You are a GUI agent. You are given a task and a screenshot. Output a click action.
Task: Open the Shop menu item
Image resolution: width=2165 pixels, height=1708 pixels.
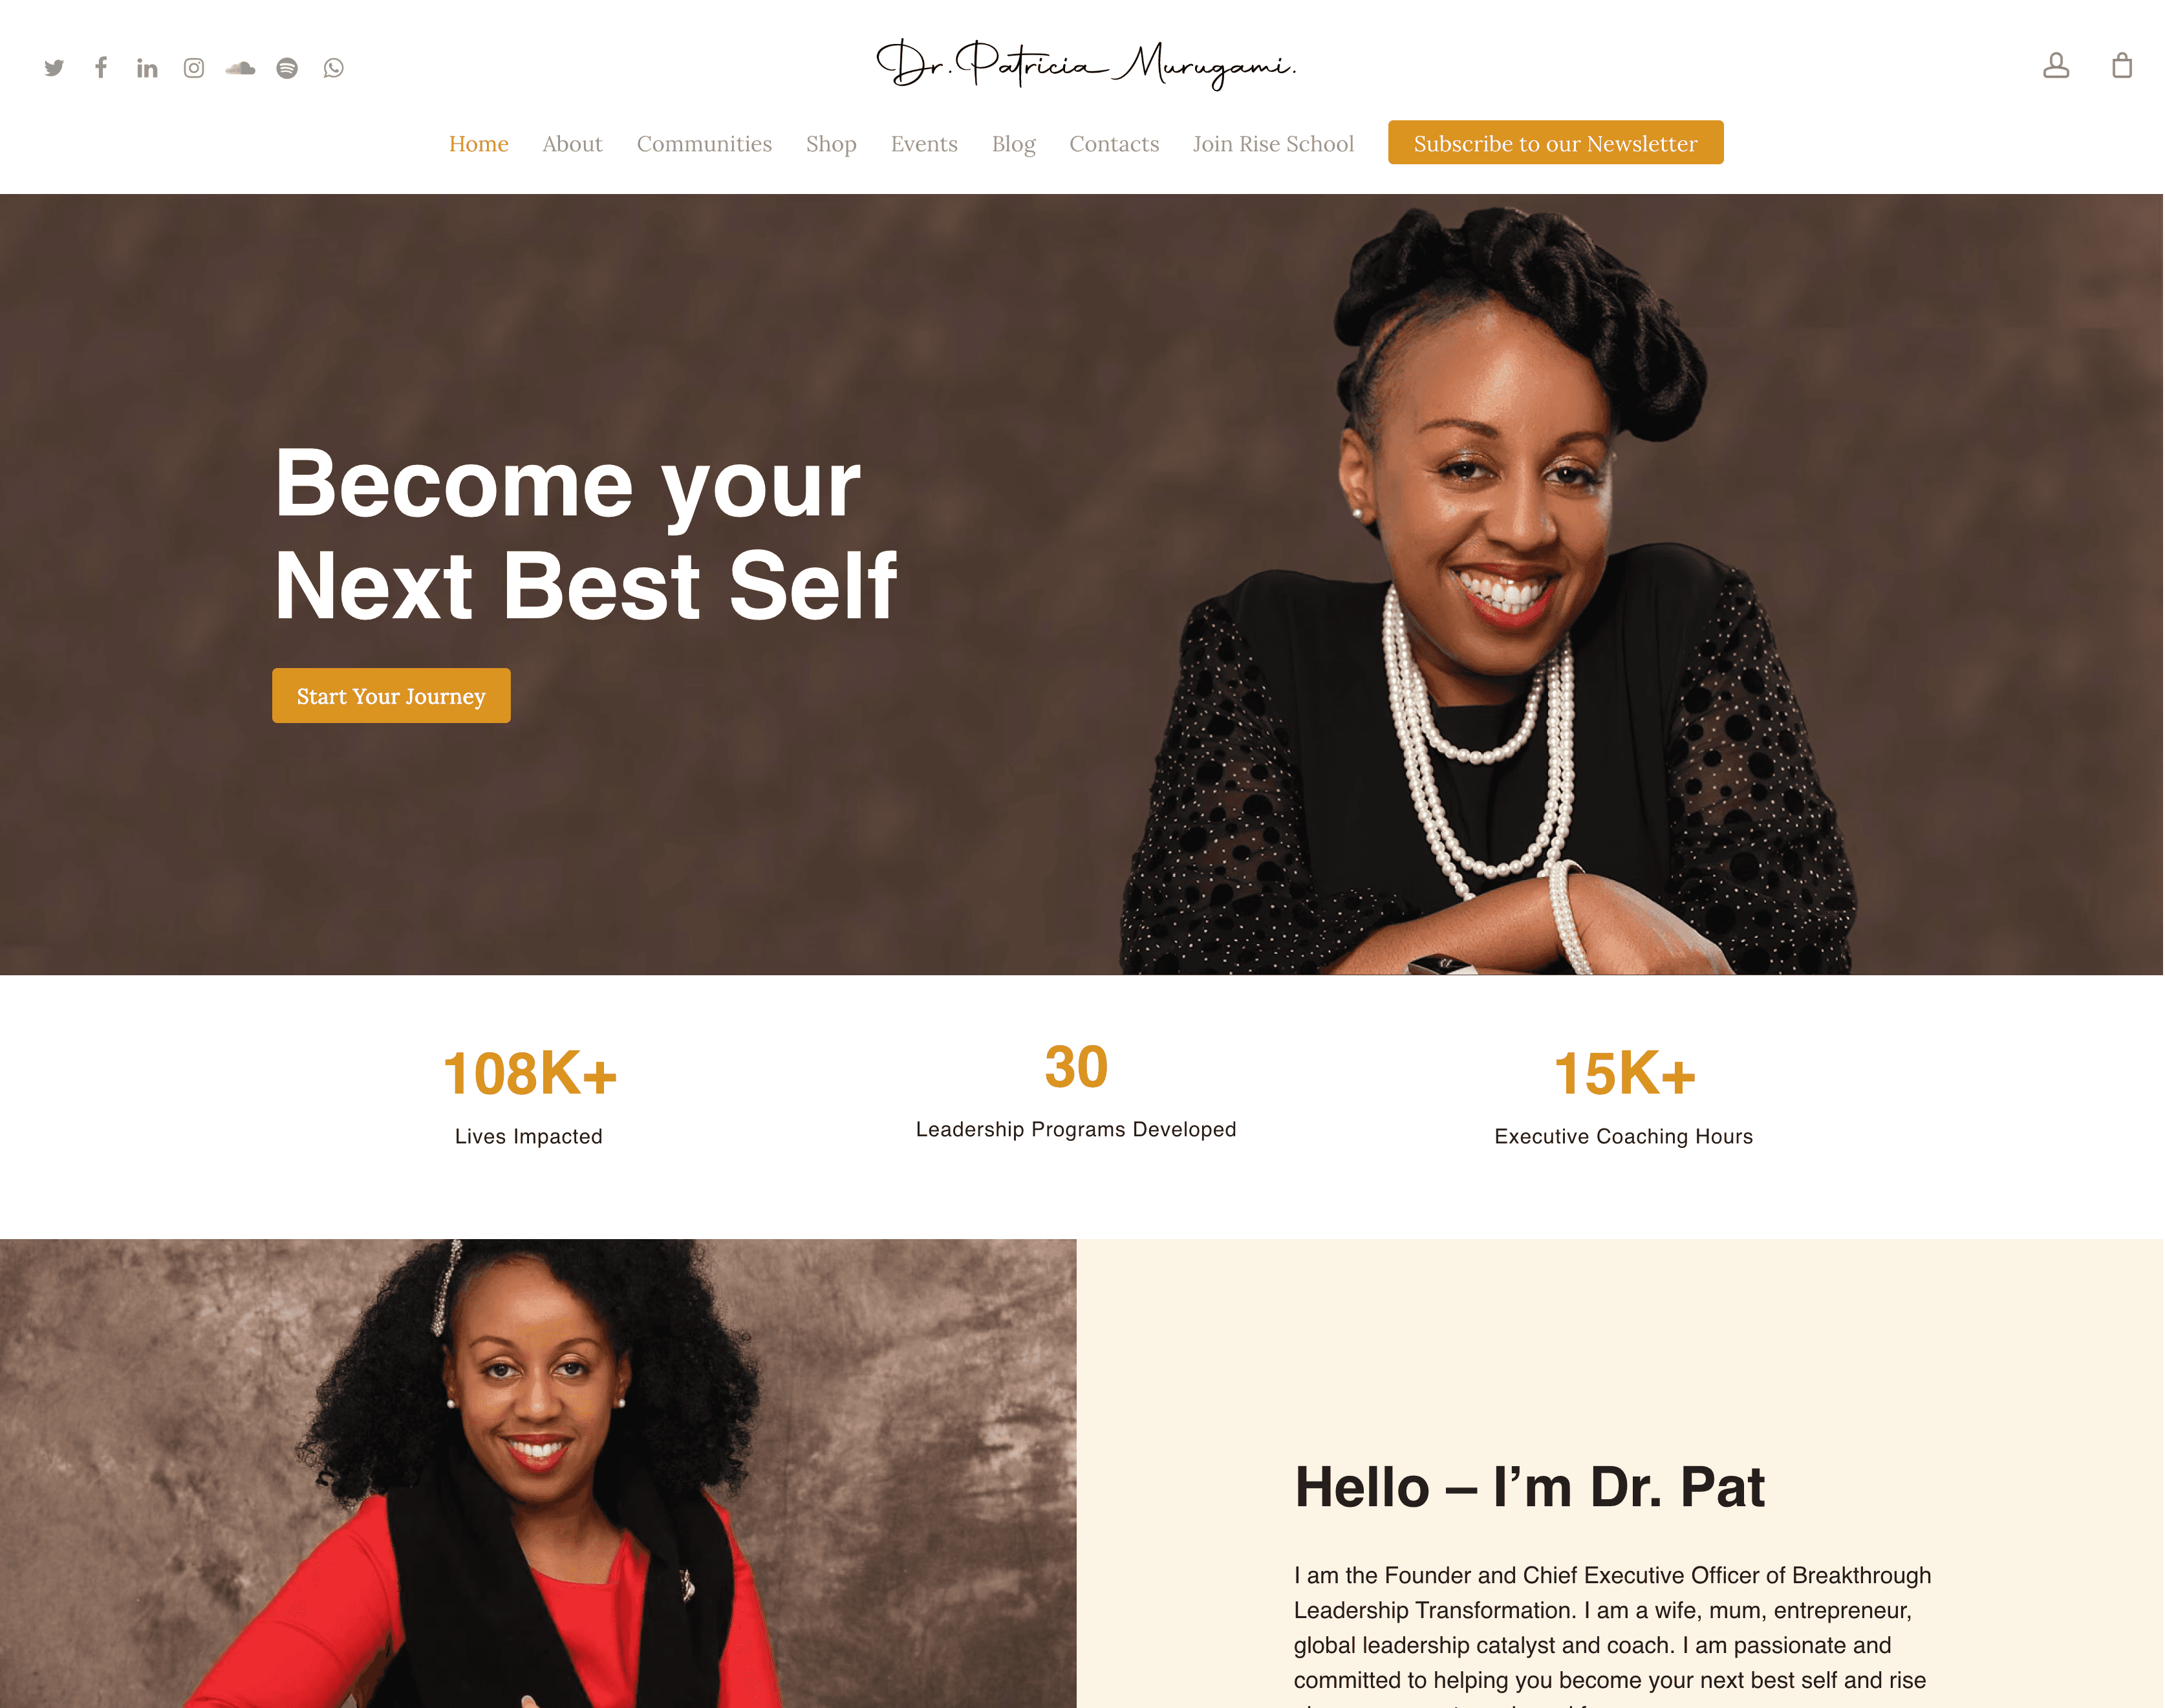[832, 144]
